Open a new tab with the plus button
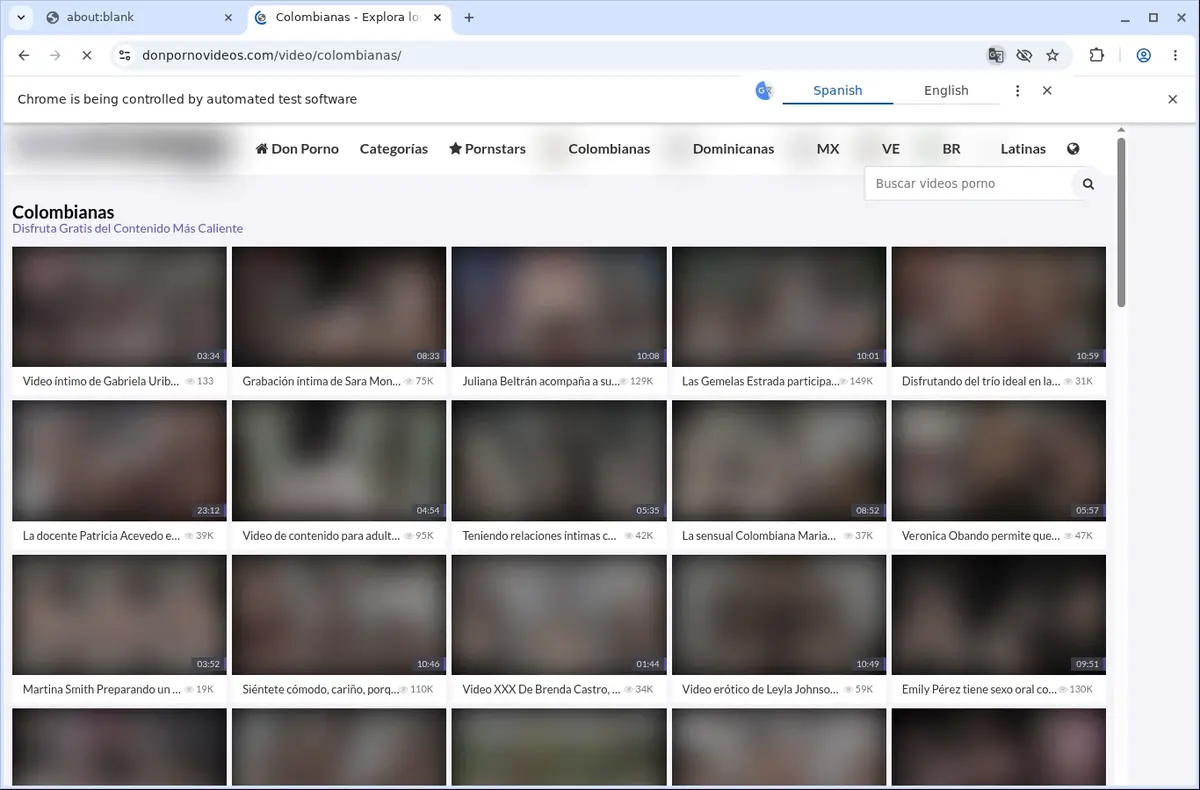This screenshot has width=1200, height=790. coord(469,17)
